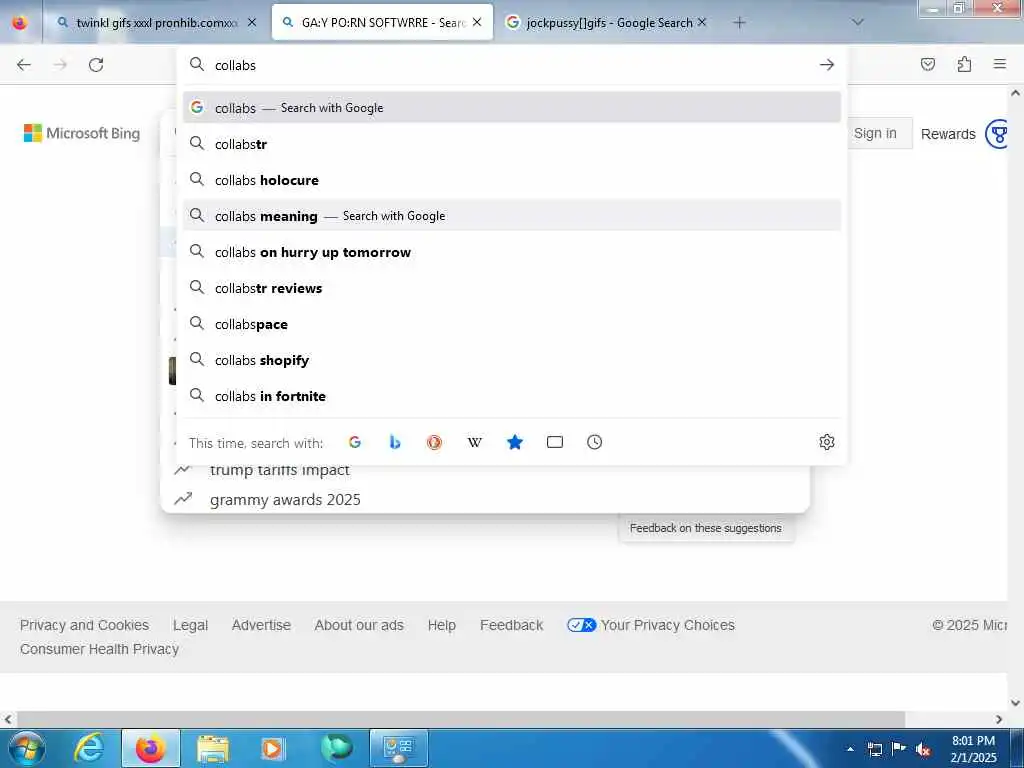Open Firefox View from the tab strip
This screenshot has height=768, width=1024.
pyautogui.click(x=20, y=22)
